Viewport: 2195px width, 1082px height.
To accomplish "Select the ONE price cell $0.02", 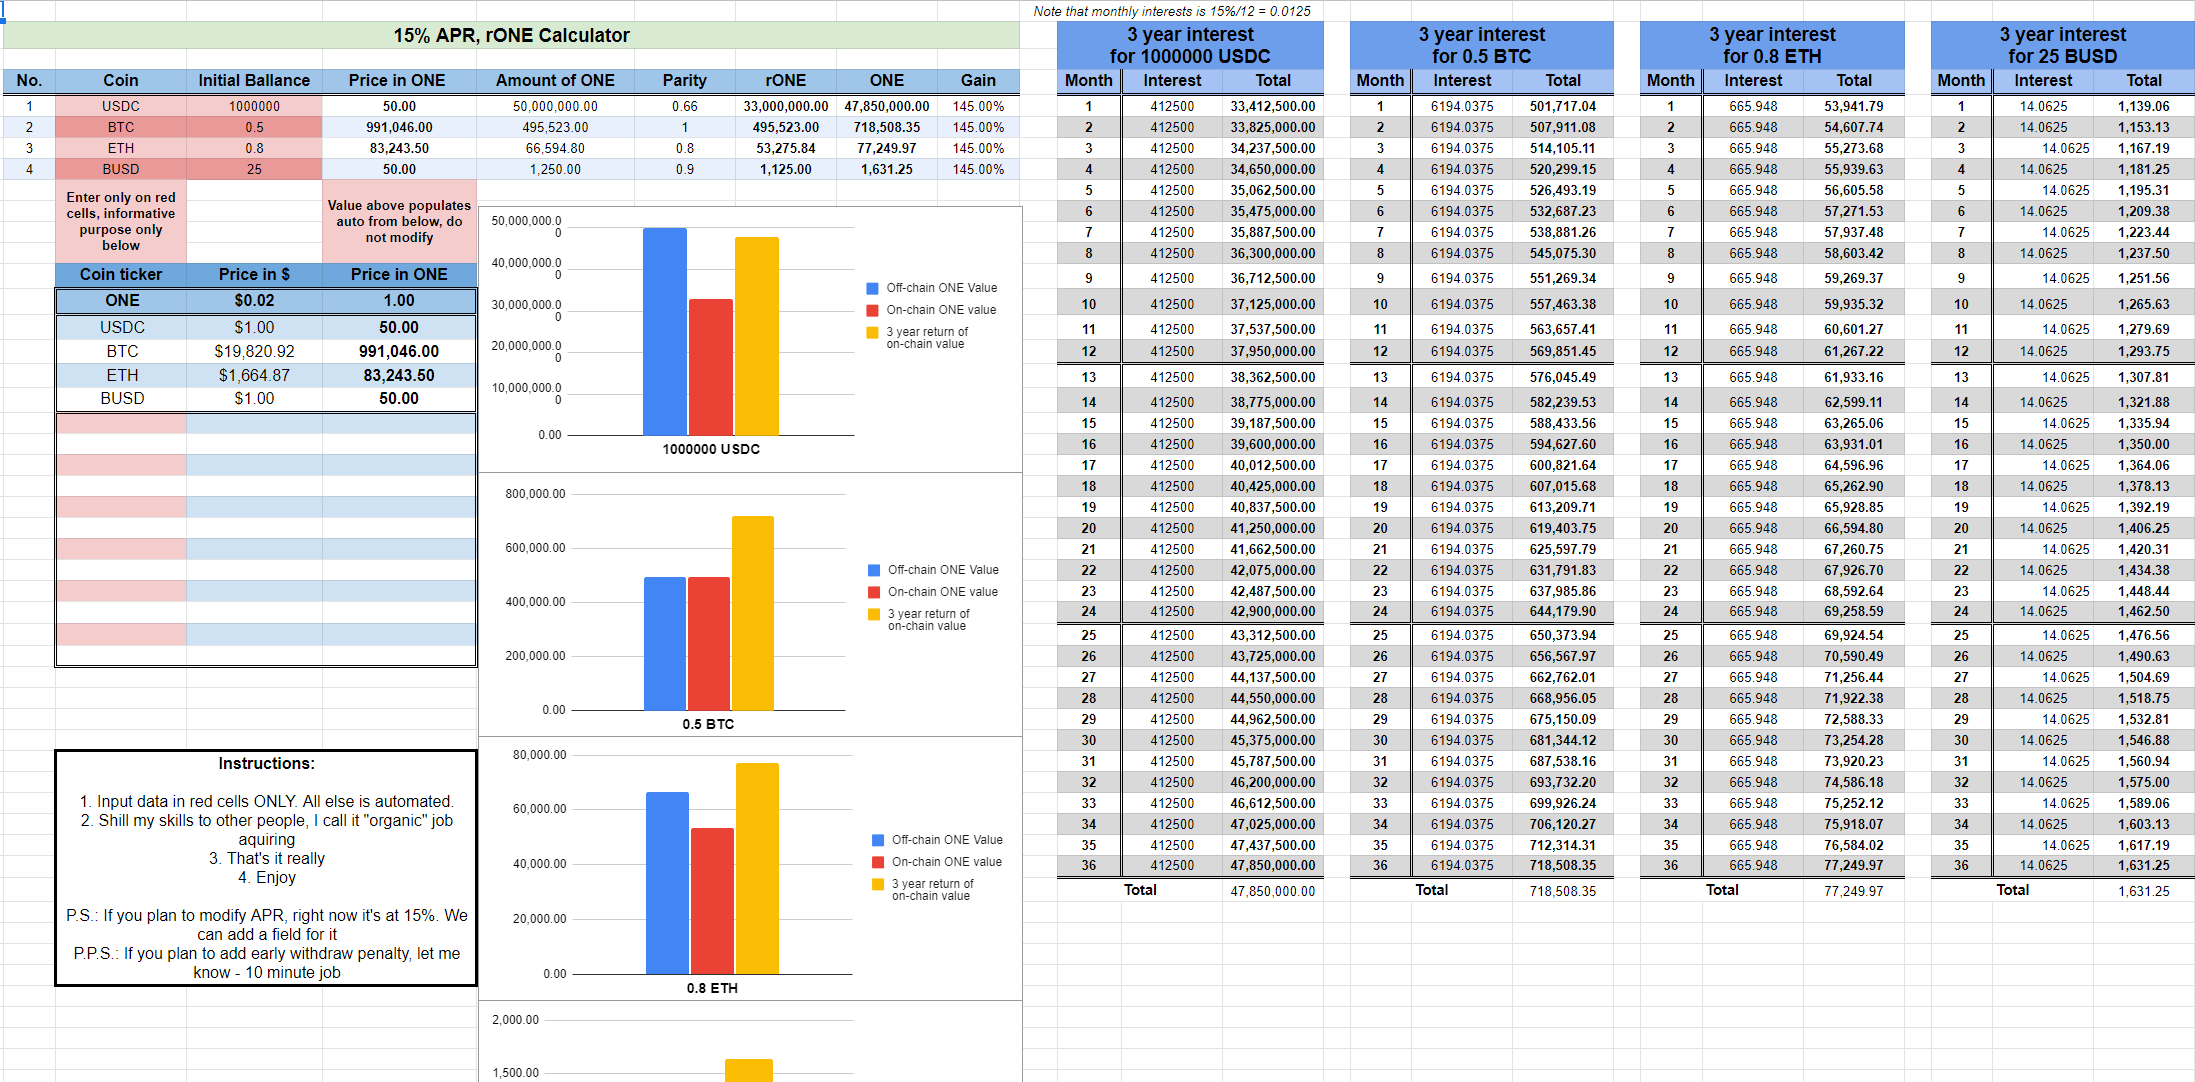I will tap(254, 300).
